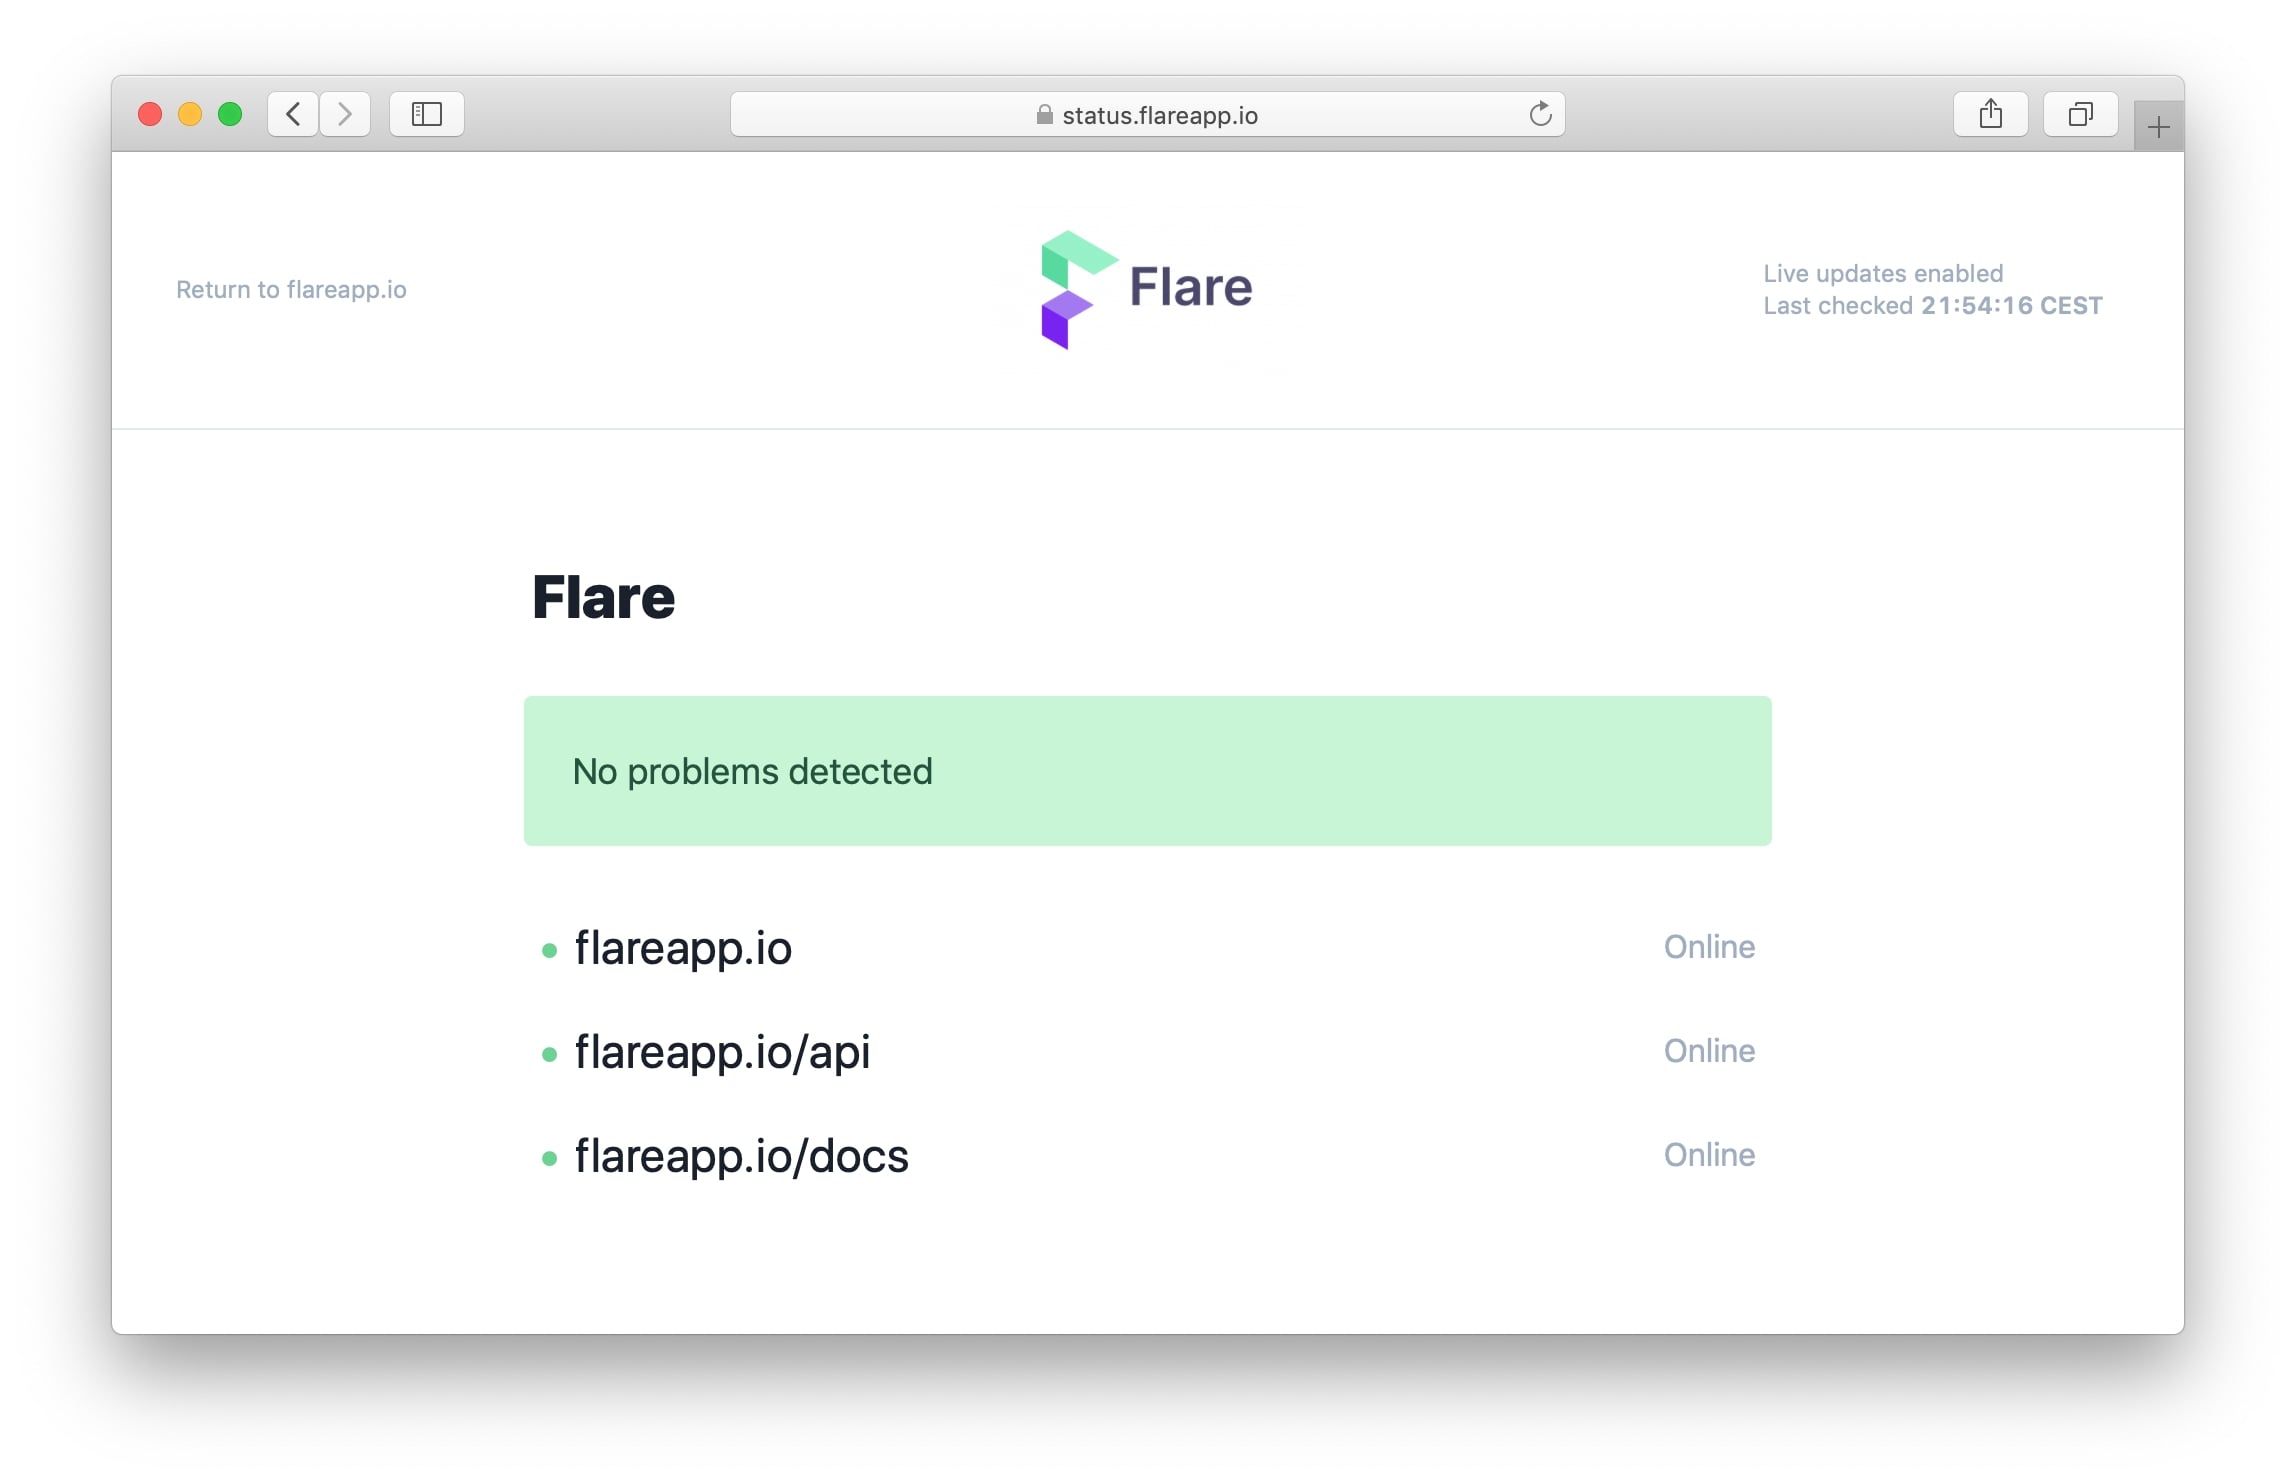Reload the page with the refresh icon

point(1540,114)
